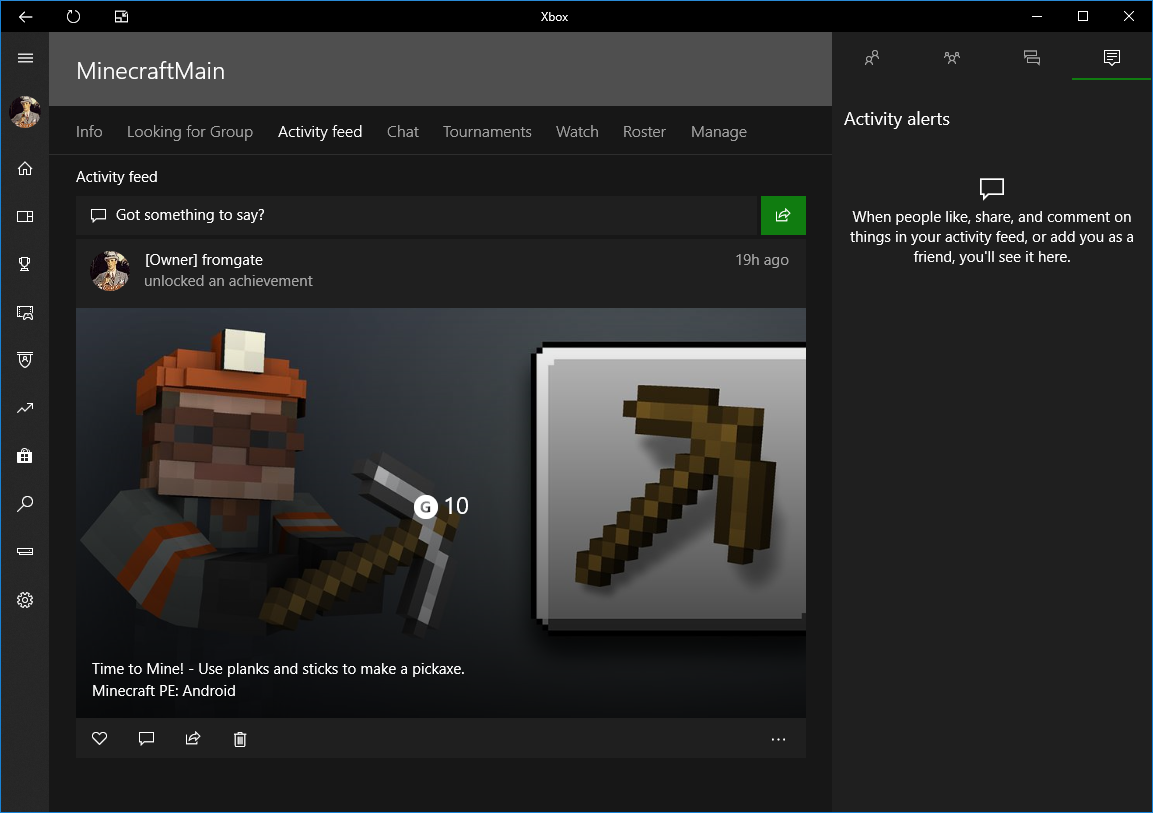Comment on the achievement post

(146, 739)
